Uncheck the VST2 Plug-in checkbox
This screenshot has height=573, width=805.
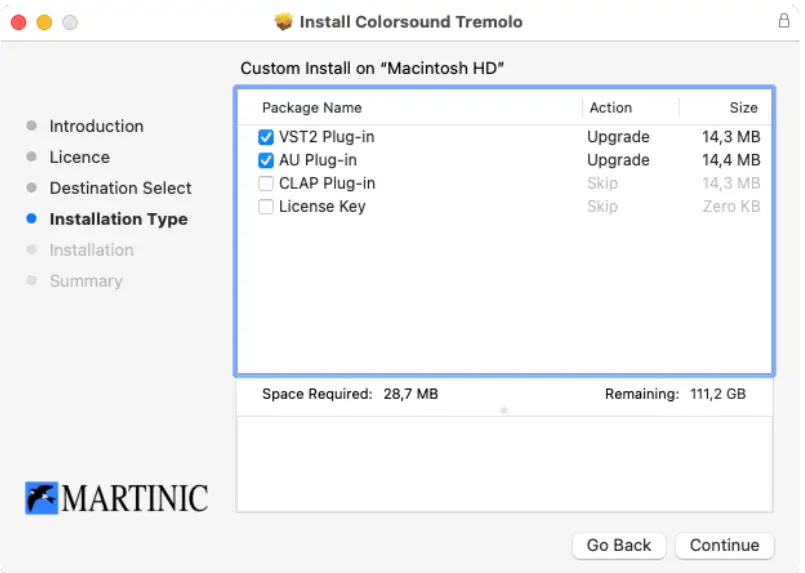[265, 137]
